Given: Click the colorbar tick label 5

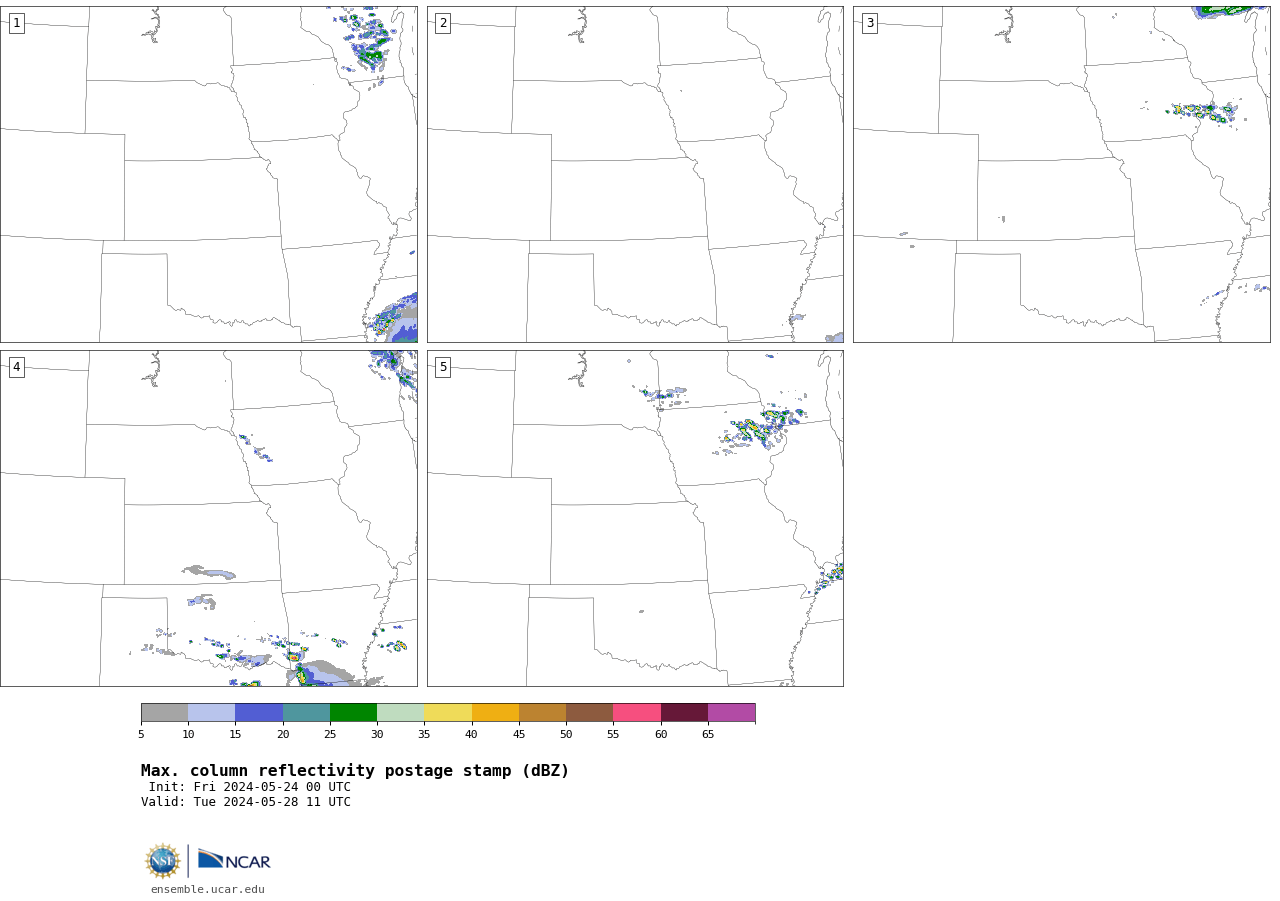Looking at the screenshot, I should (x=141, y=735).
